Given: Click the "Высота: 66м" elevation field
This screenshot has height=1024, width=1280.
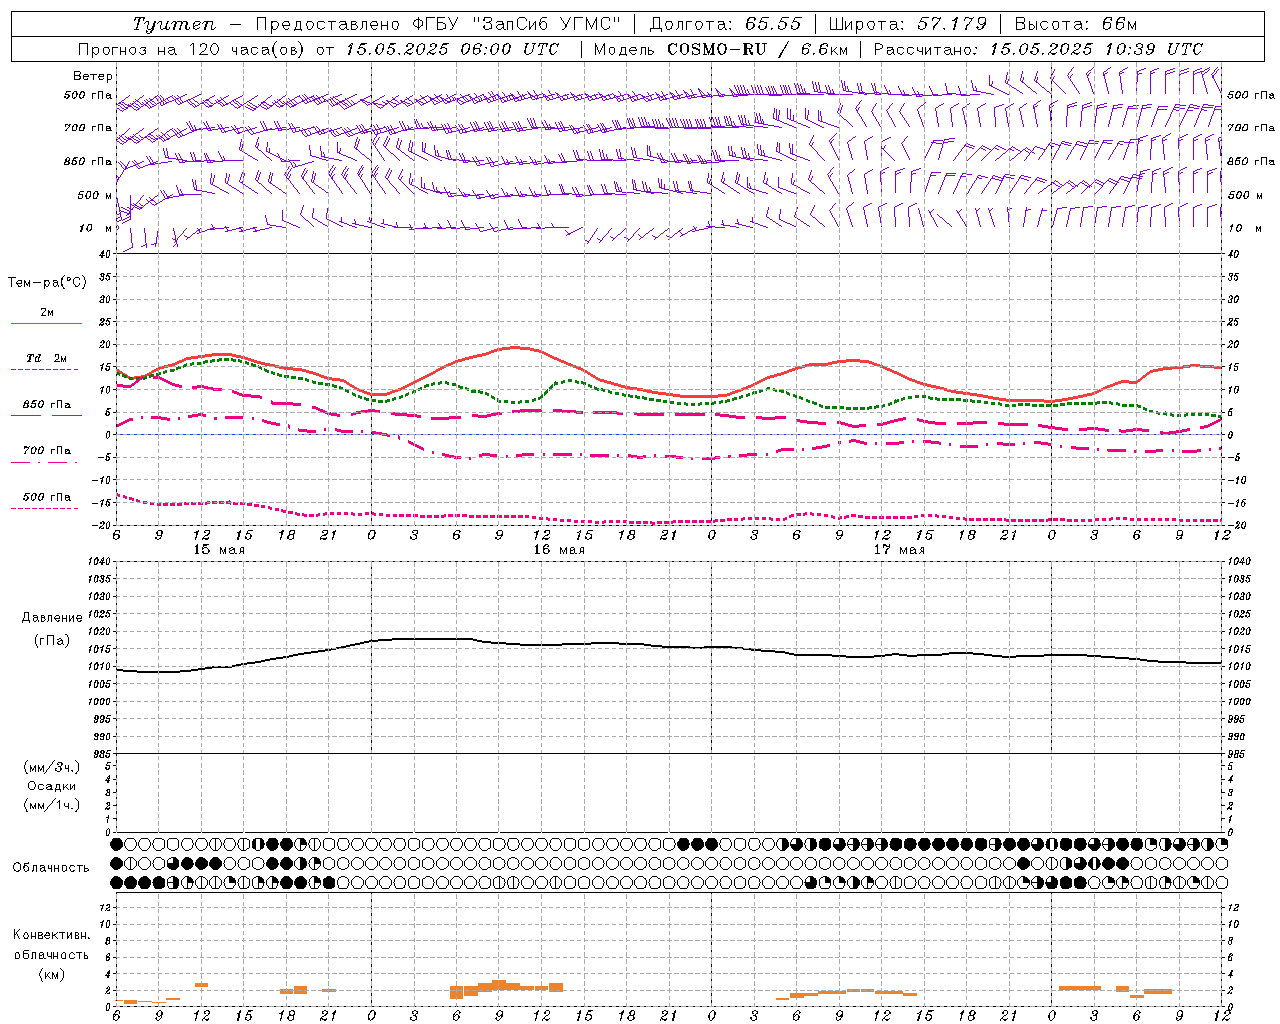Looking at the screenshot, I should [1075, 25].
